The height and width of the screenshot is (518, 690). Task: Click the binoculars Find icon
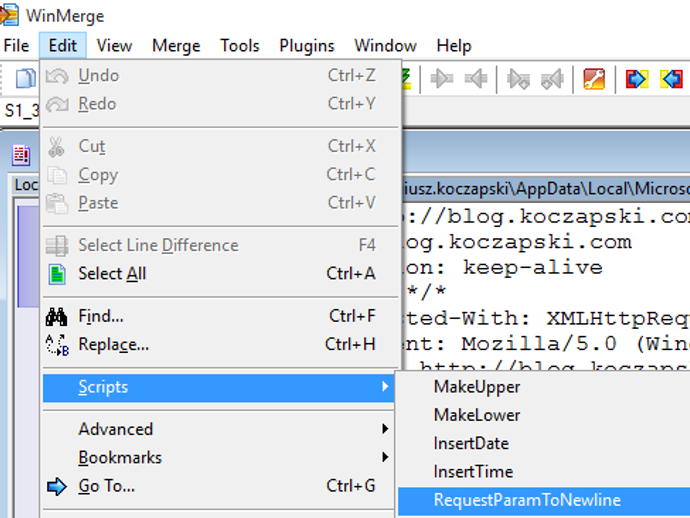tap(56, 316)
